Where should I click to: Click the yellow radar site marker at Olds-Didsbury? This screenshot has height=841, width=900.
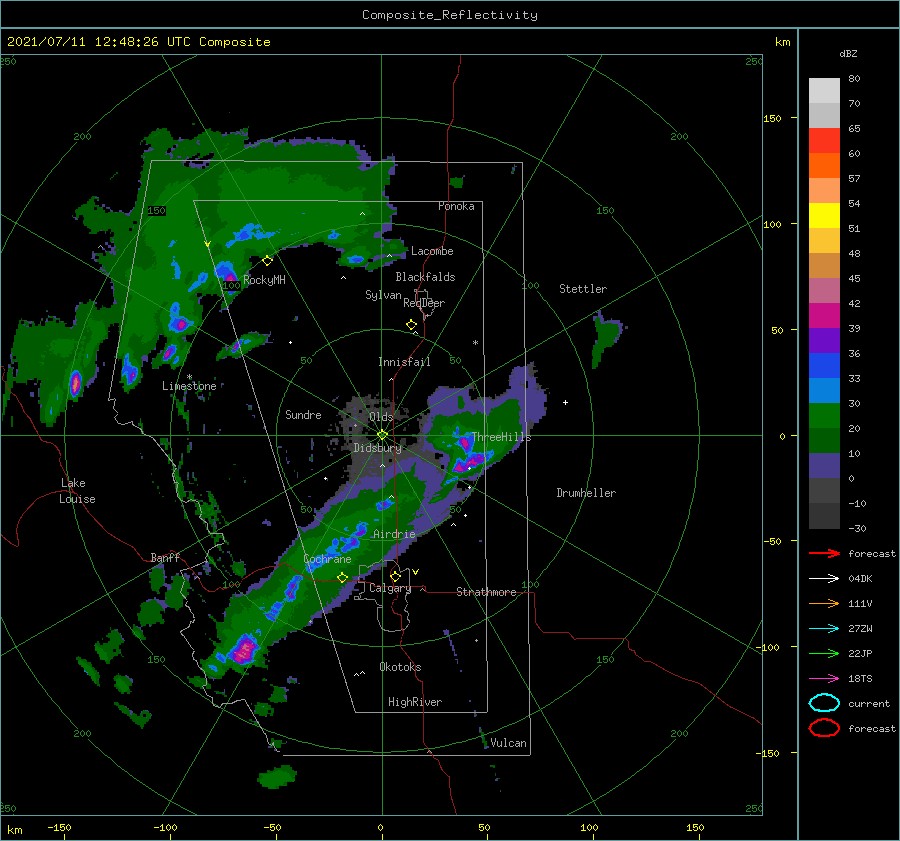tap(382, 435)
